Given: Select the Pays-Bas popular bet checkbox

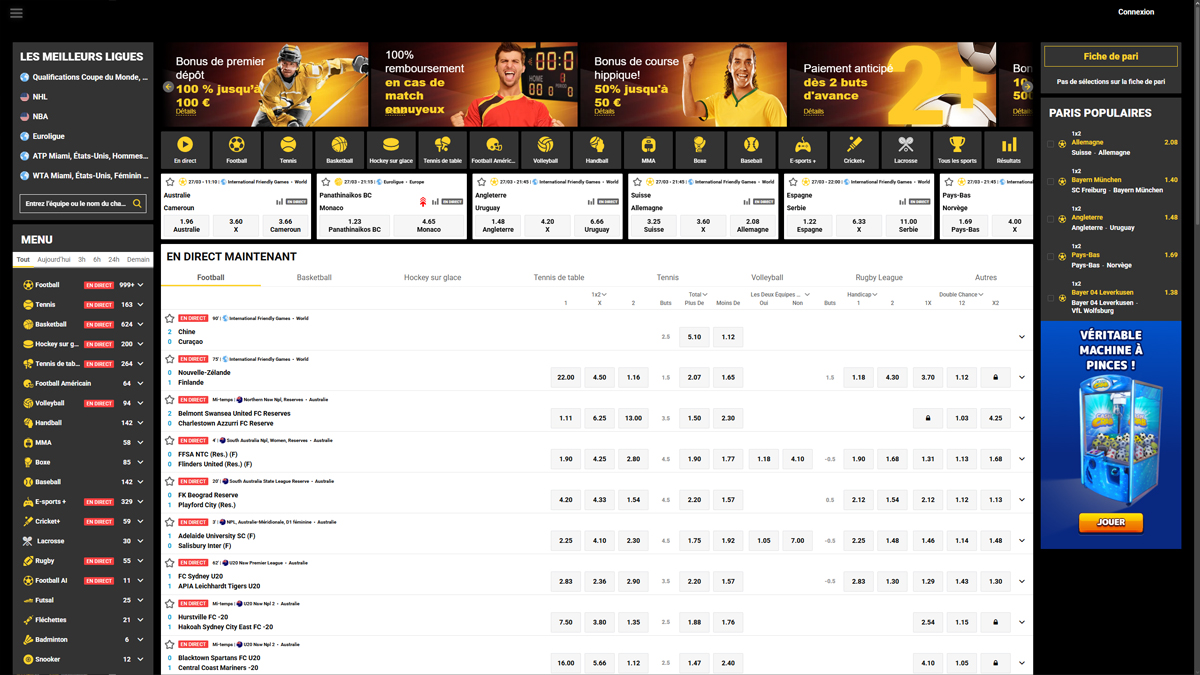Looking at the screenshot, I should click(x=1050, y=257).
